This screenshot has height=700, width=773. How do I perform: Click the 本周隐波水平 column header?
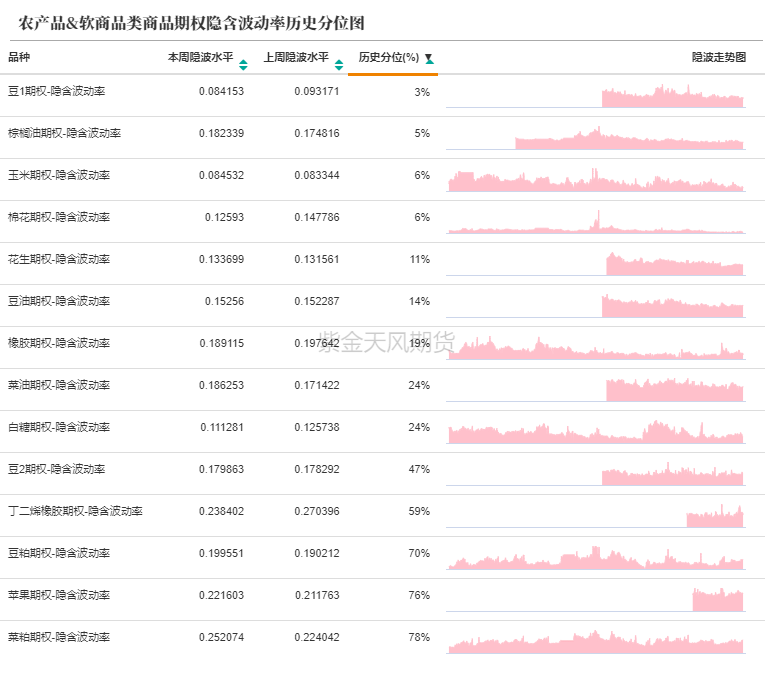201,57
